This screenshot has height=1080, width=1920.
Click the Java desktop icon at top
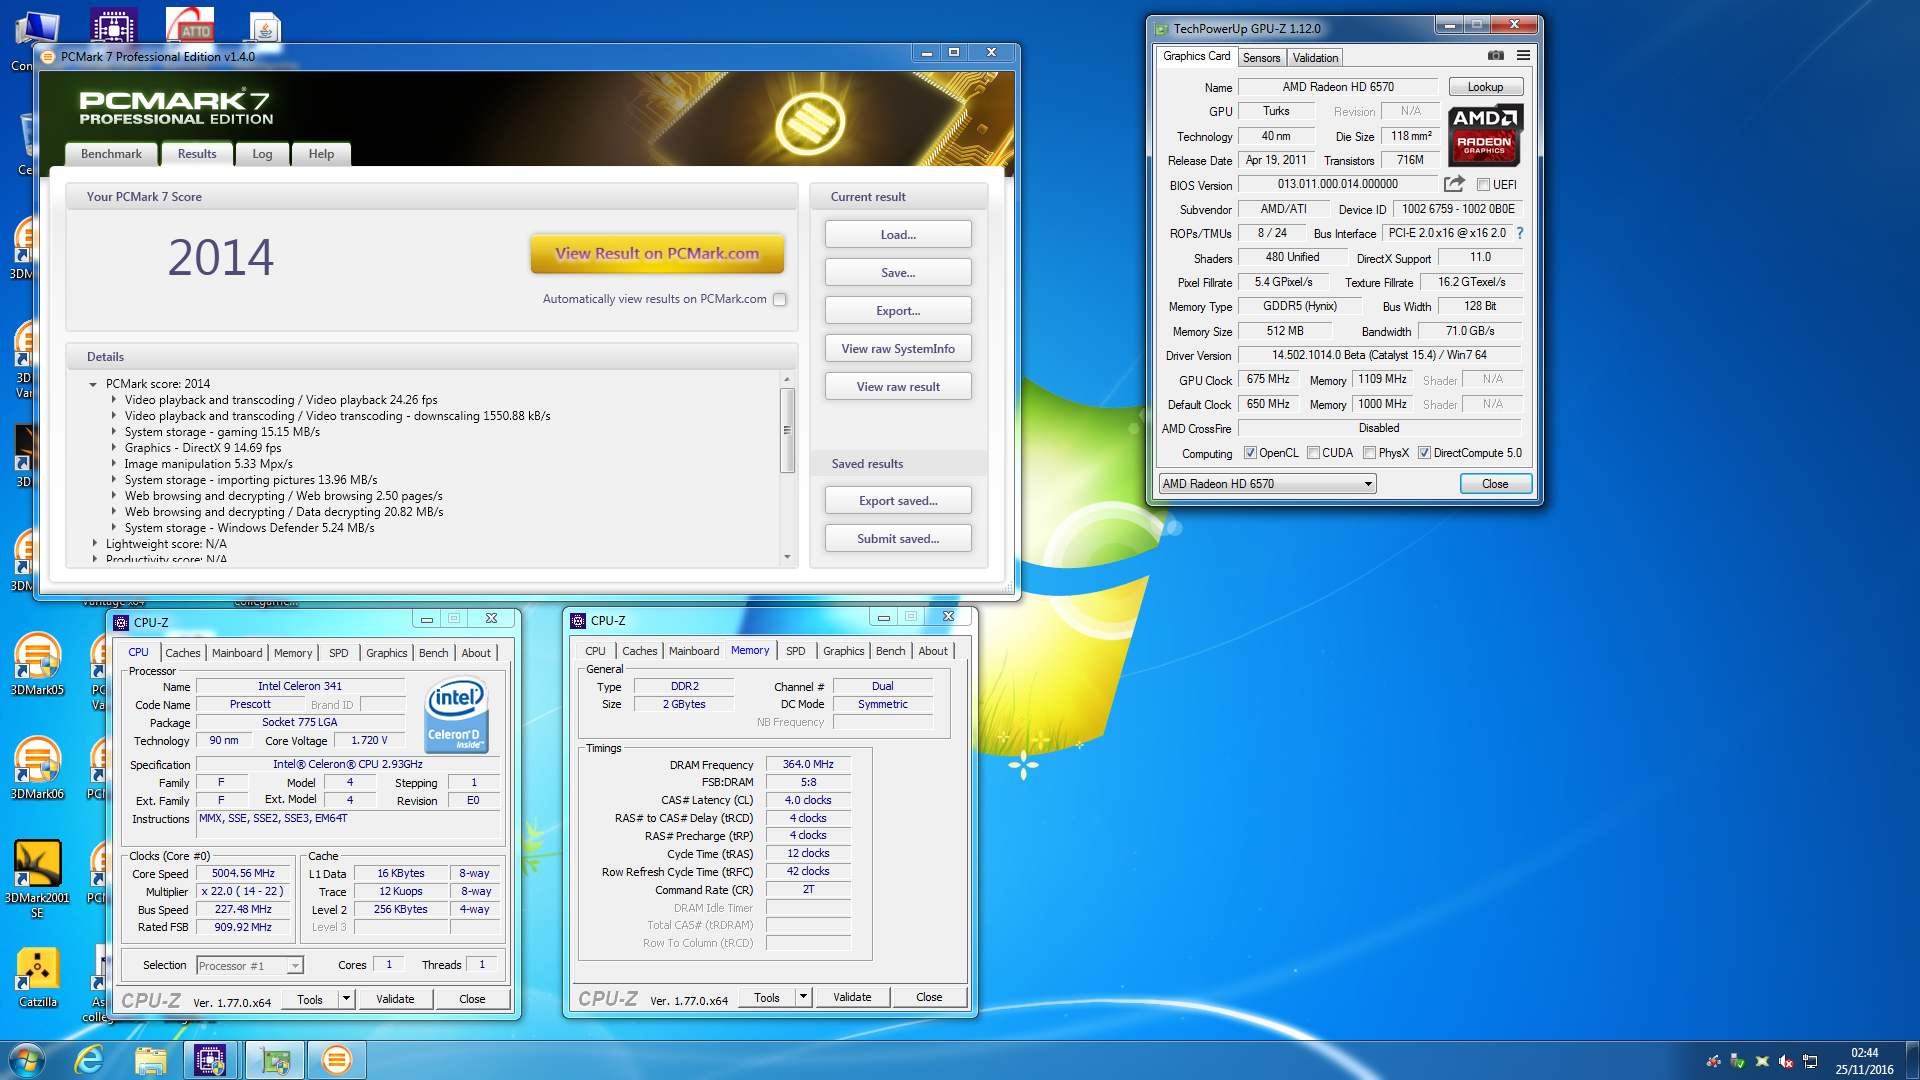click(x=264, y=26)
